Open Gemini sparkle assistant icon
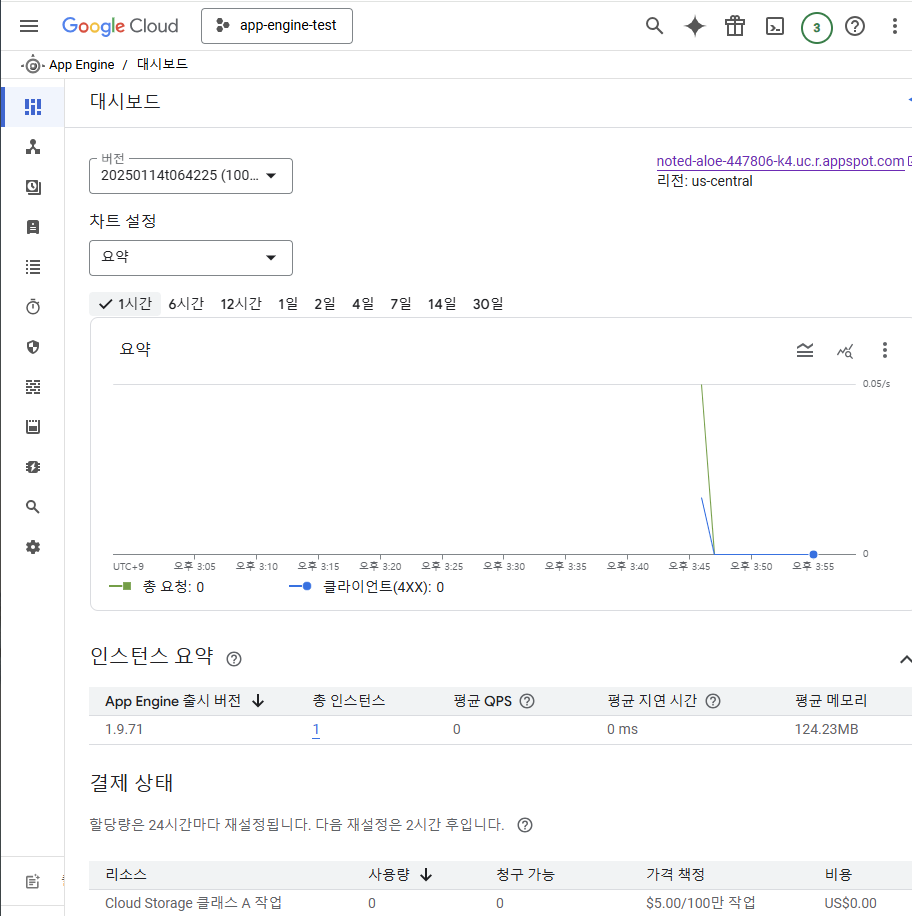The height and width of the screenshot is (916, 912). (695, 26)
